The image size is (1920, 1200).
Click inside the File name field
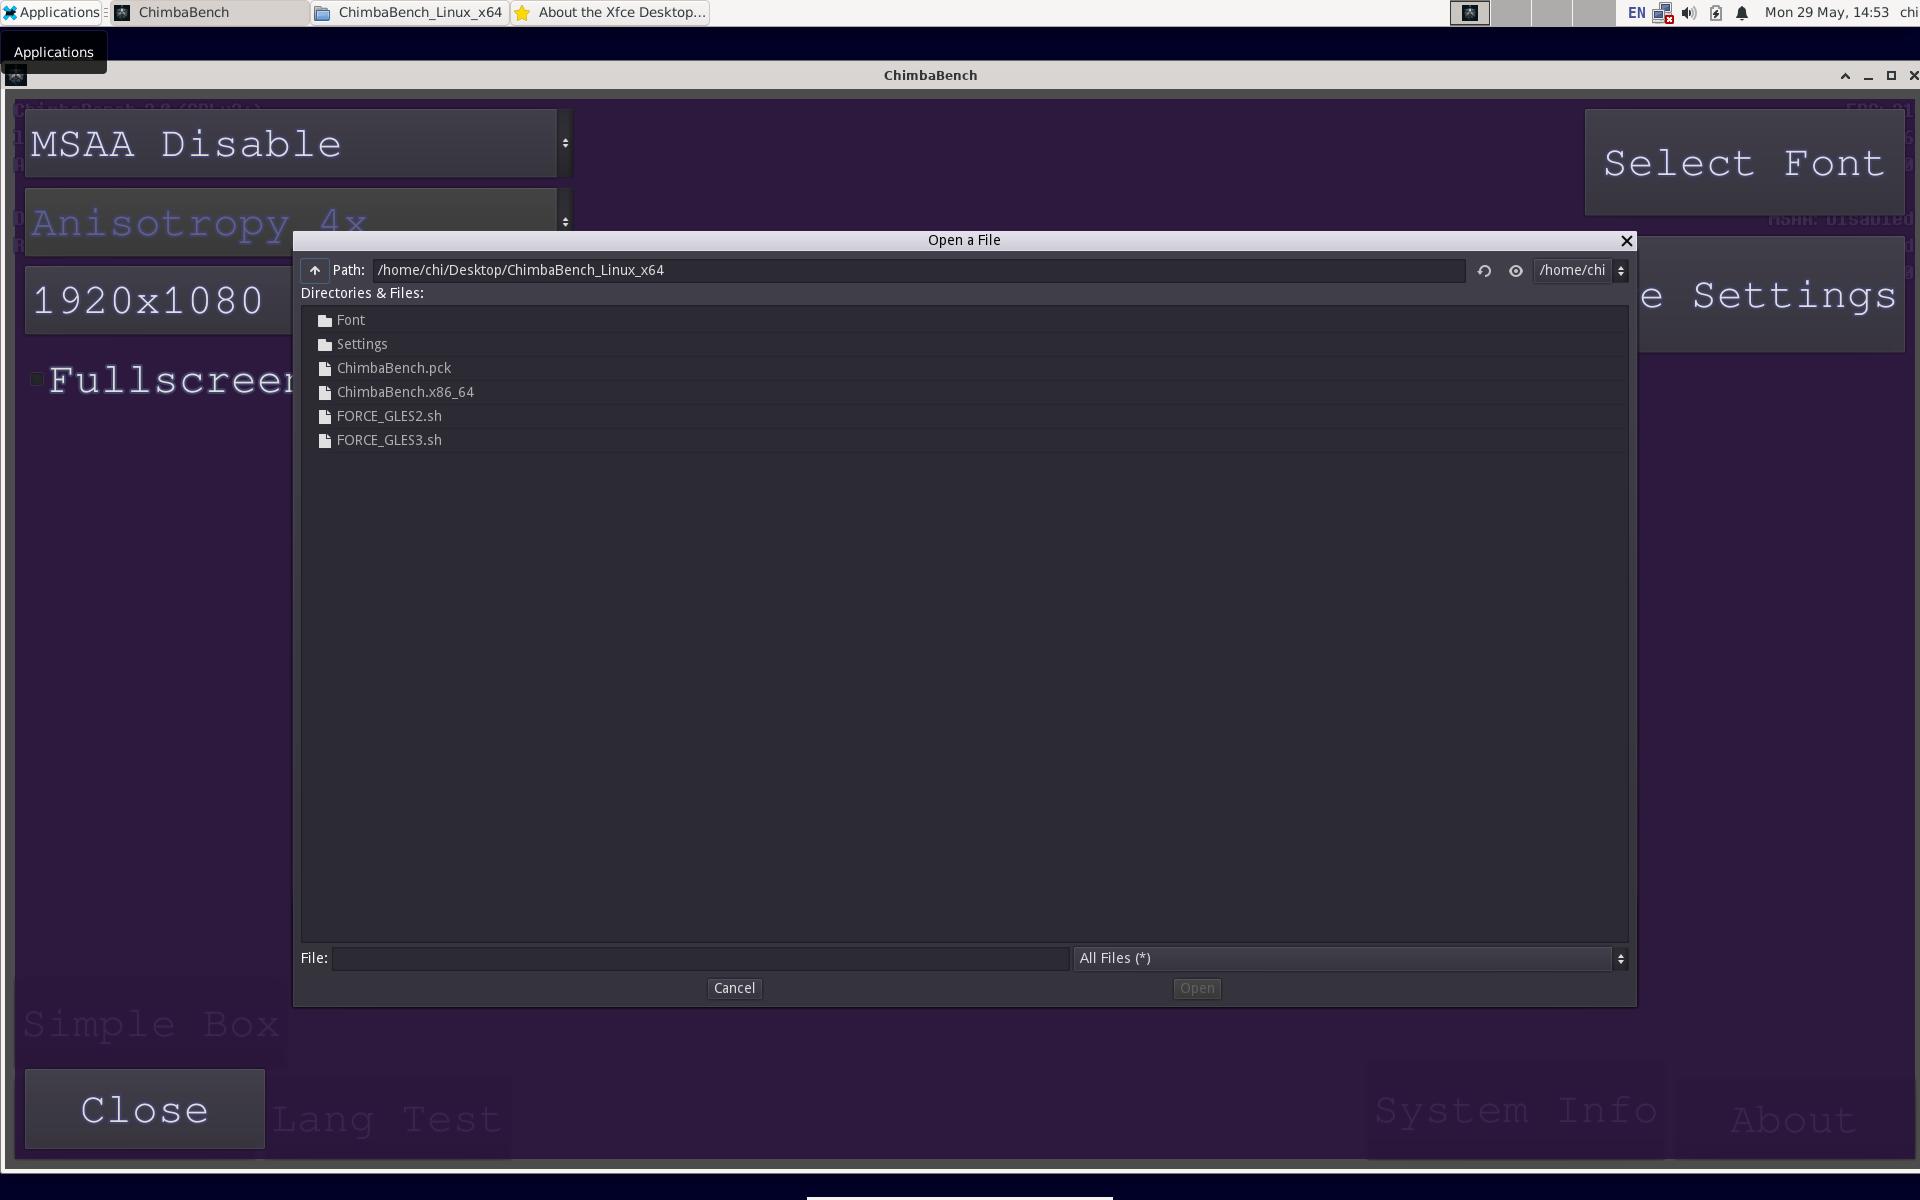pyautogui.click(x=700, y=959)
